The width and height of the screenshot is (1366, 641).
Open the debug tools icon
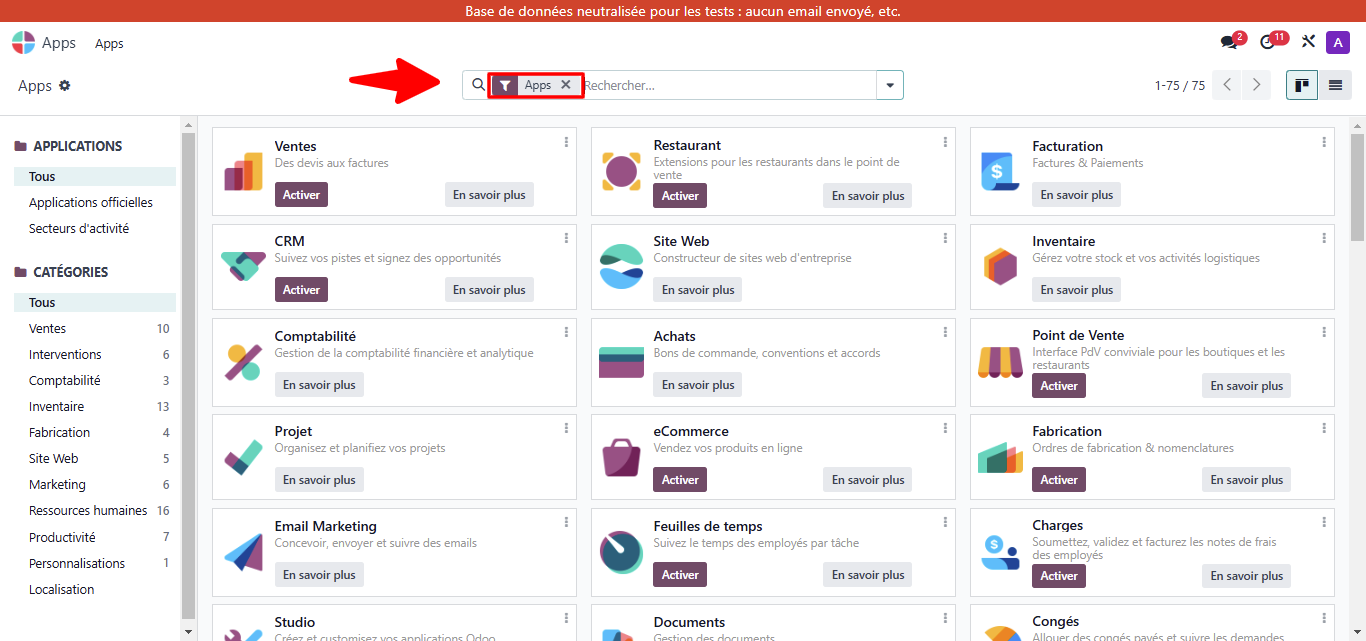tap(1308, 42)
